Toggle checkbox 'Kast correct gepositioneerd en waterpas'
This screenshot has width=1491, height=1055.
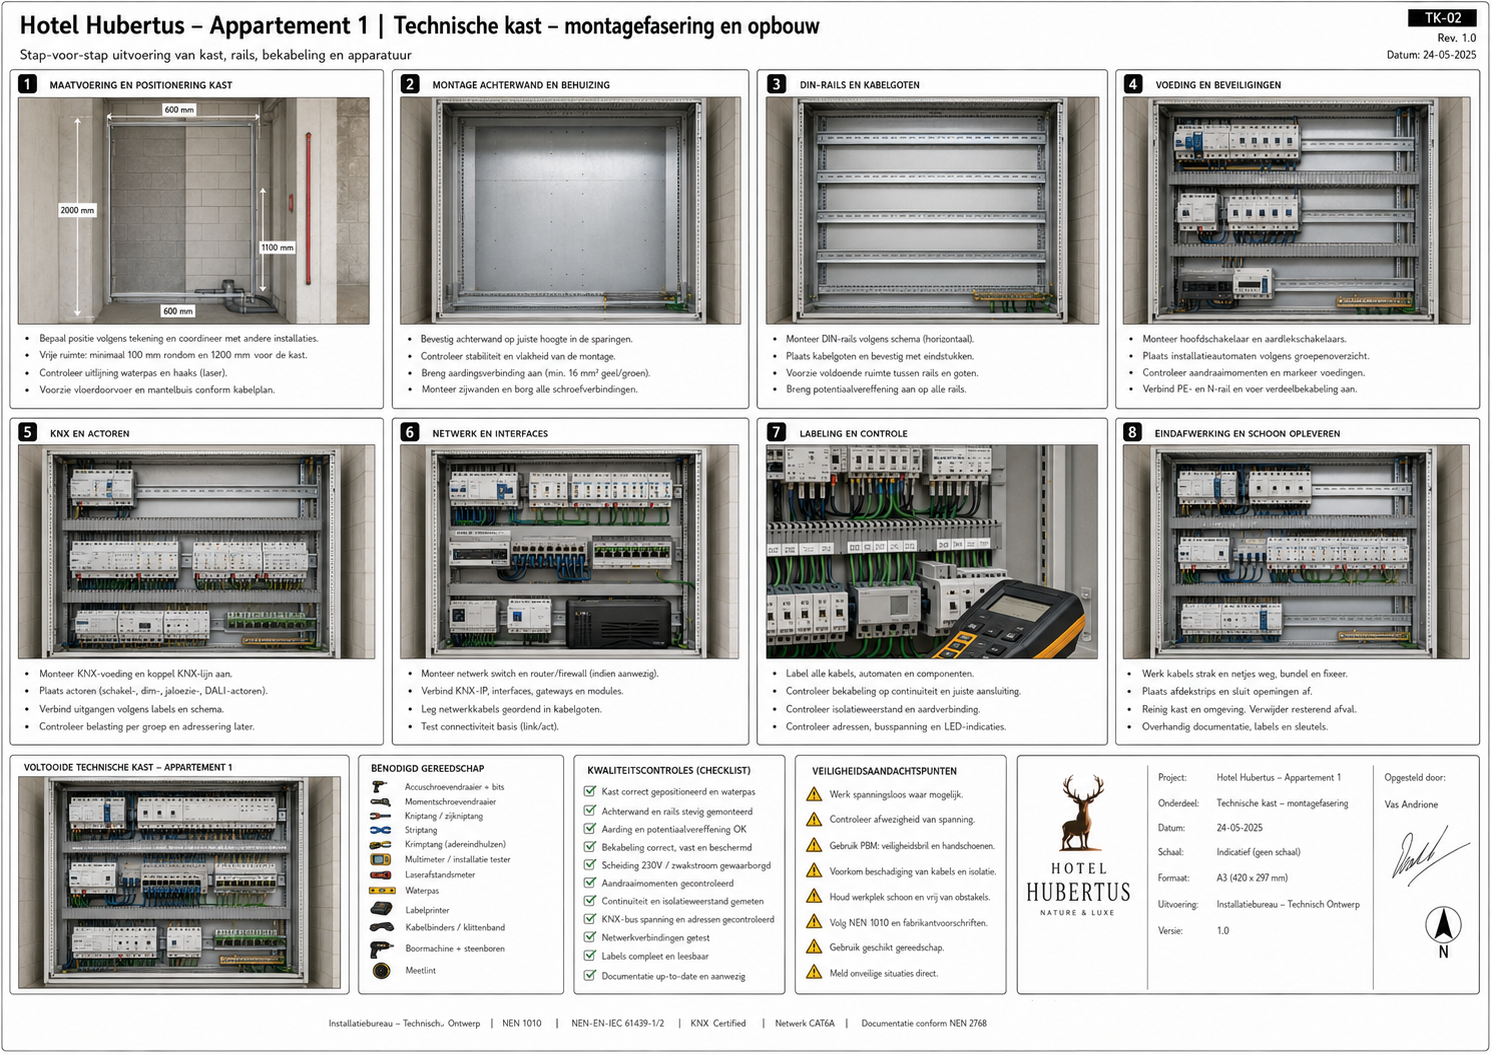coord(590,791)
